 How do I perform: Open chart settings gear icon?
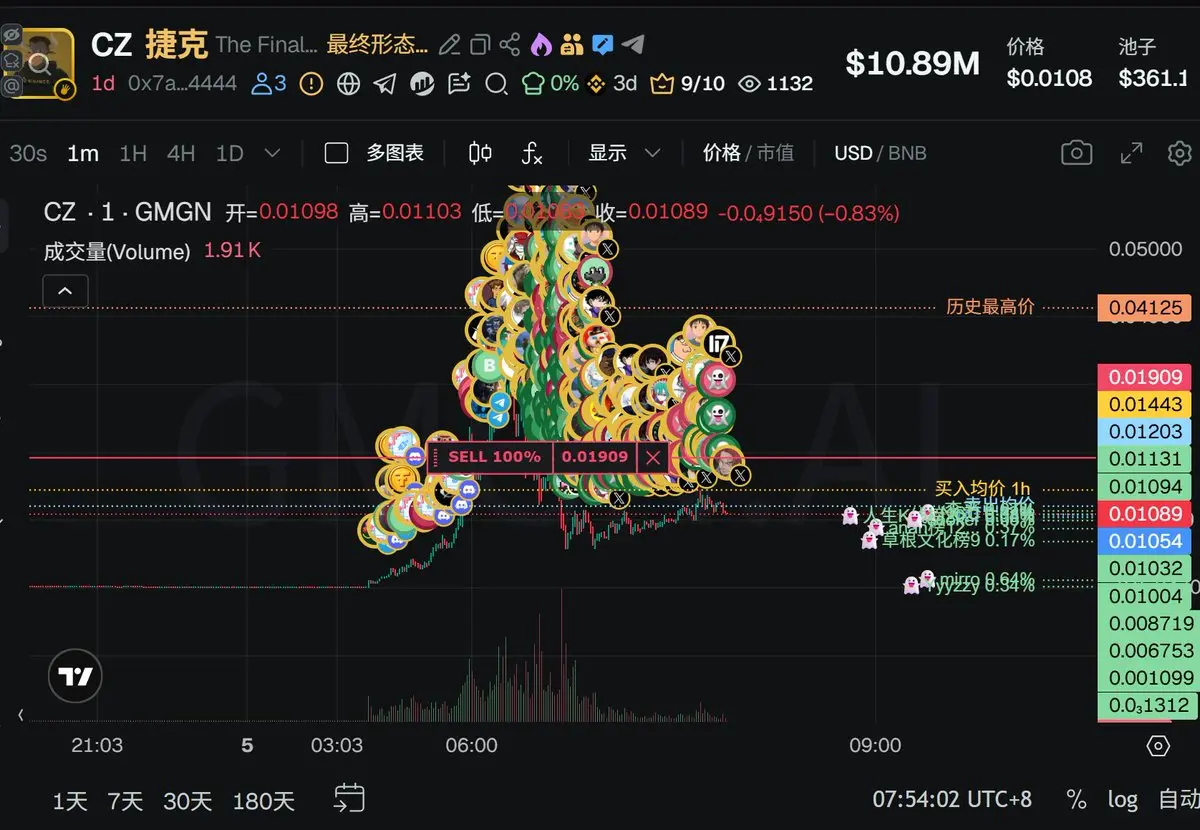(1180, 153)
